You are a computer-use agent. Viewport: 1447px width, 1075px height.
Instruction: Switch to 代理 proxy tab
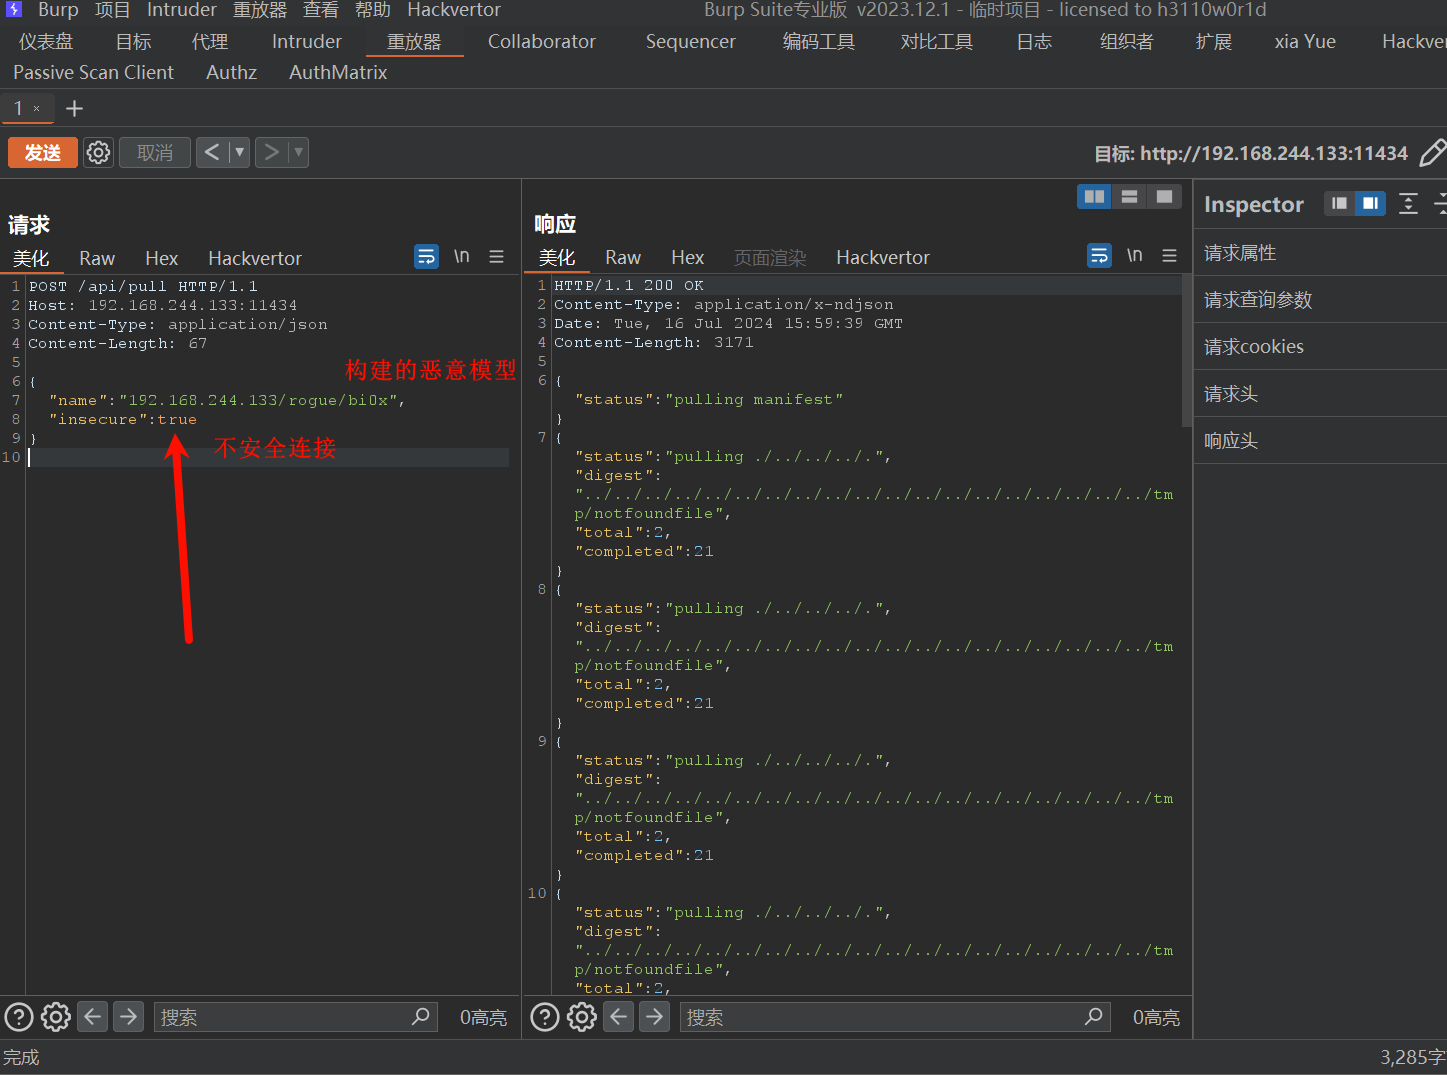(210, 41)
